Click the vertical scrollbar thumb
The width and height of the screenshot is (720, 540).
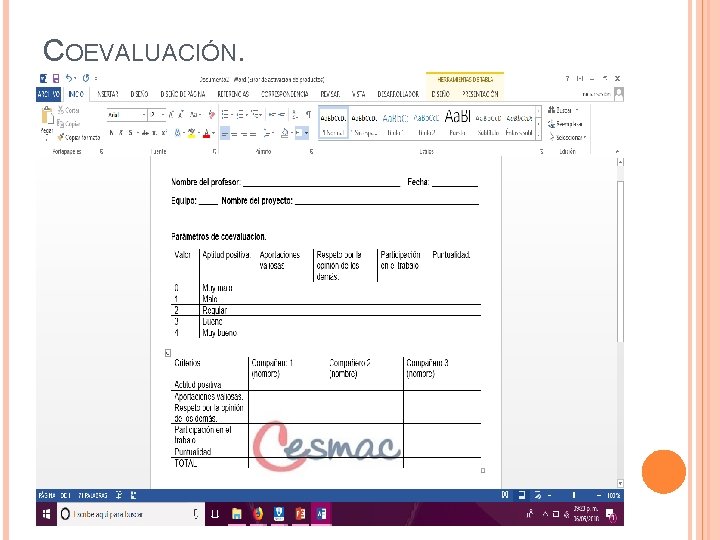click(620, 261)
